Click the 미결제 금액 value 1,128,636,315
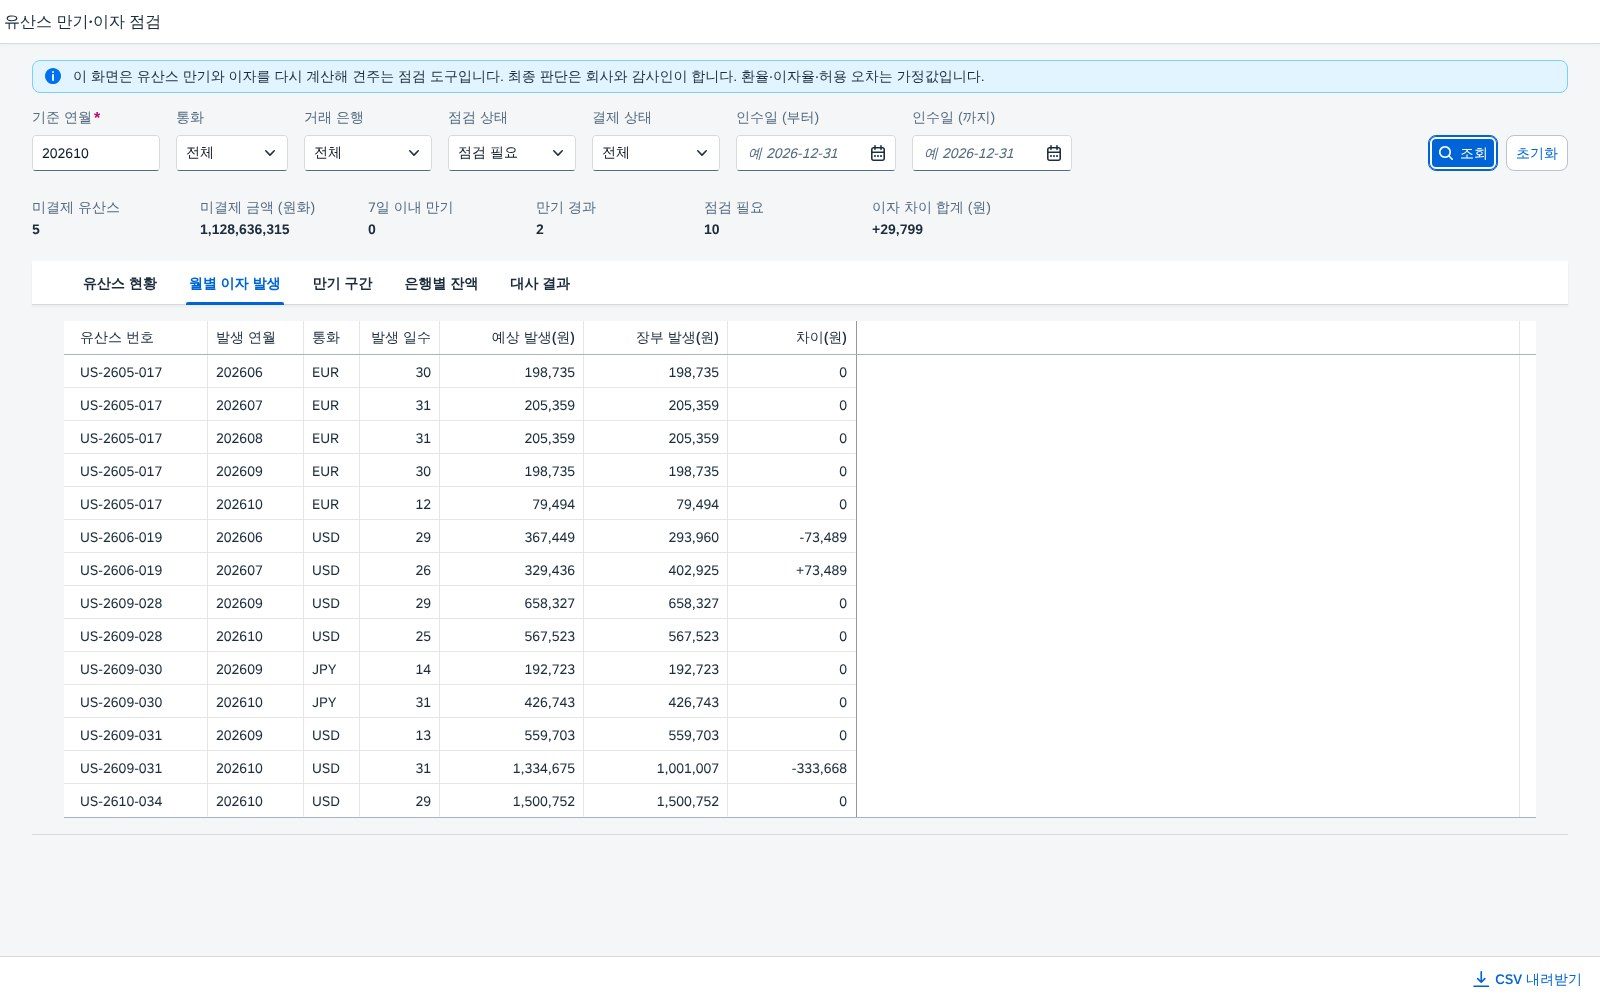This screenshot has height=1000, width=1600. [245, 229]
